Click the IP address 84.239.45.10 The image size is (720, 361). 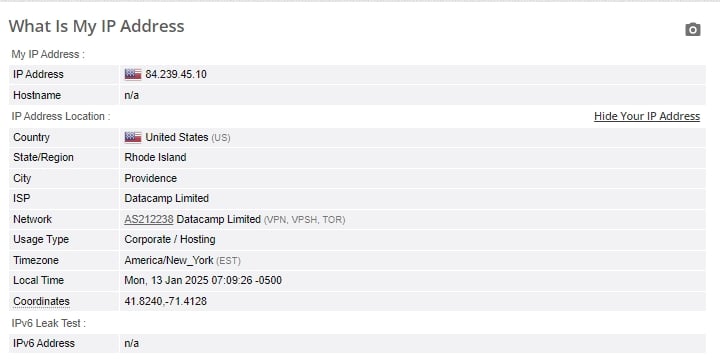point(176,74)
